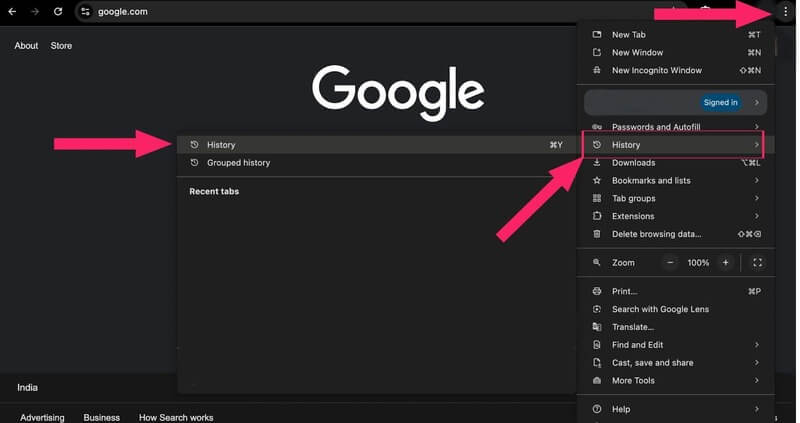Click the download arrow icon
800x423 pixels.
pos(596,163)
